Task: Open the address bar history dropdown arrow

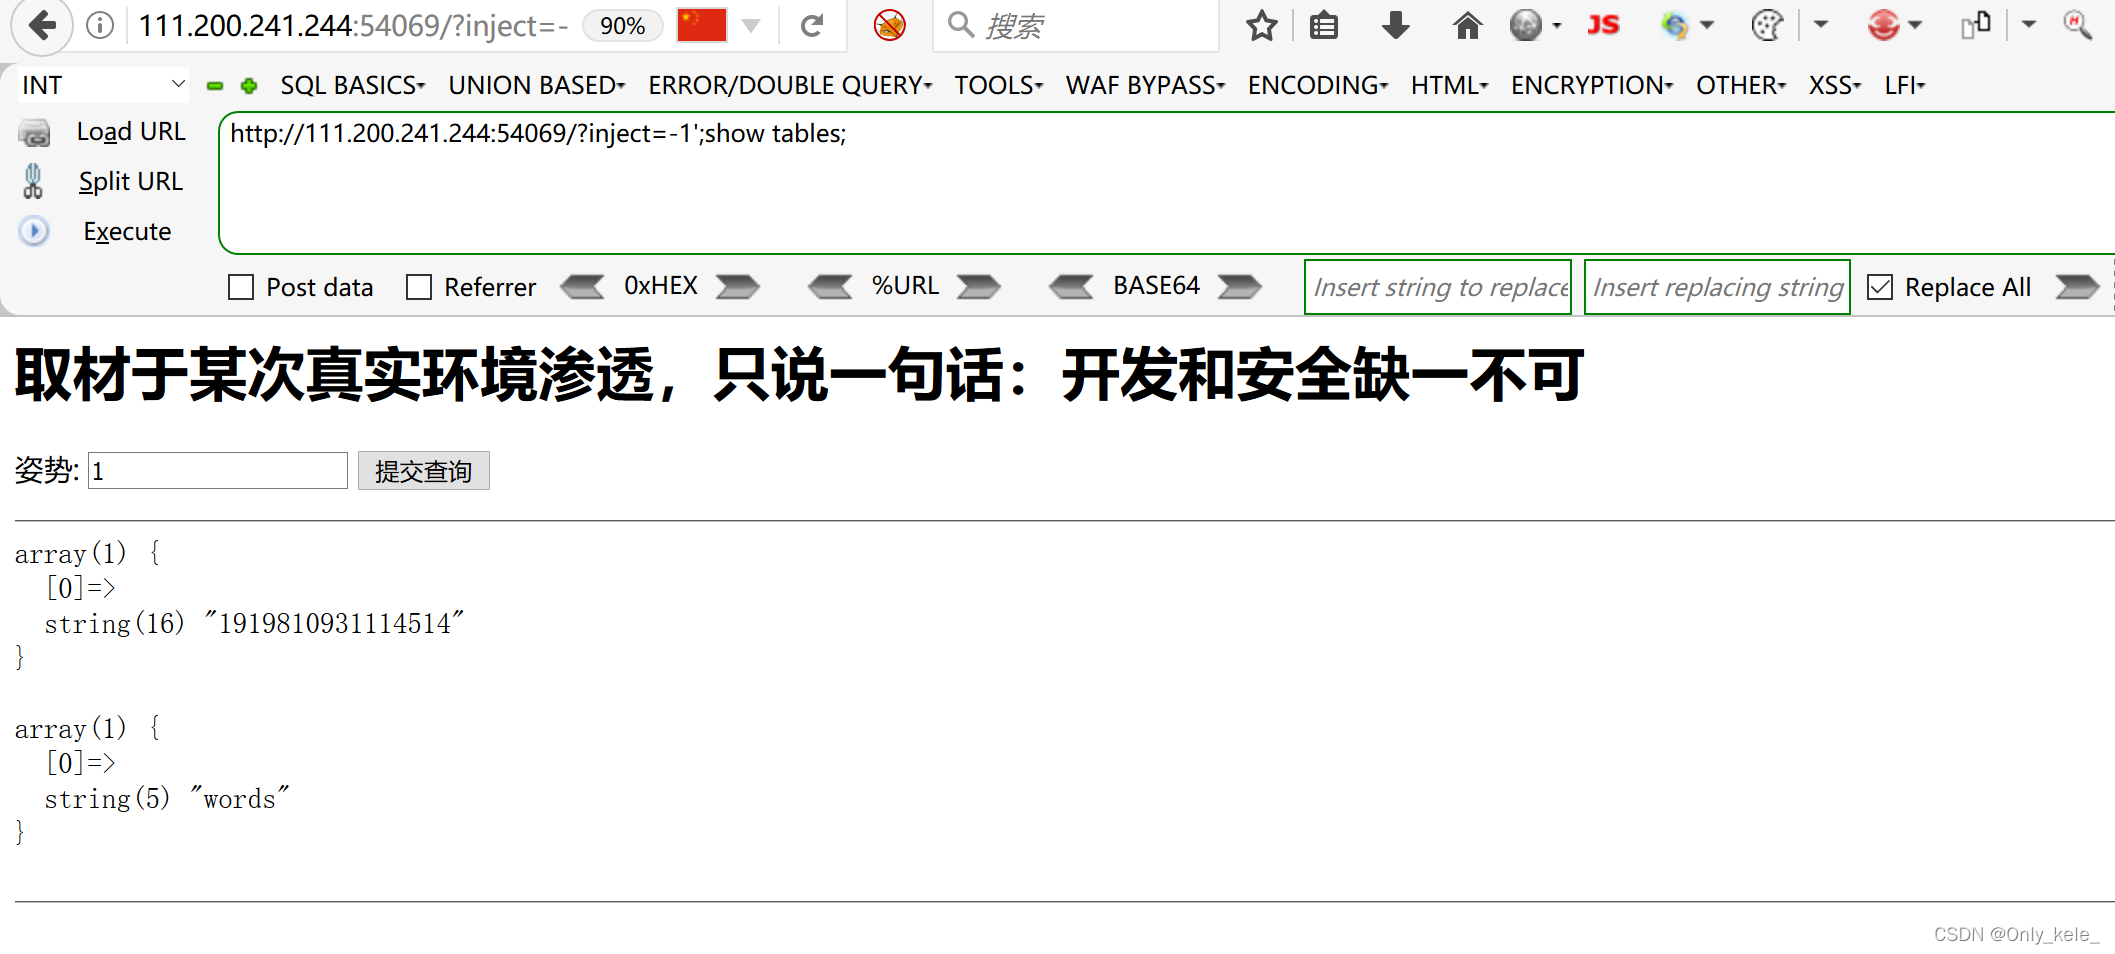Action: (x=751, y=25)
